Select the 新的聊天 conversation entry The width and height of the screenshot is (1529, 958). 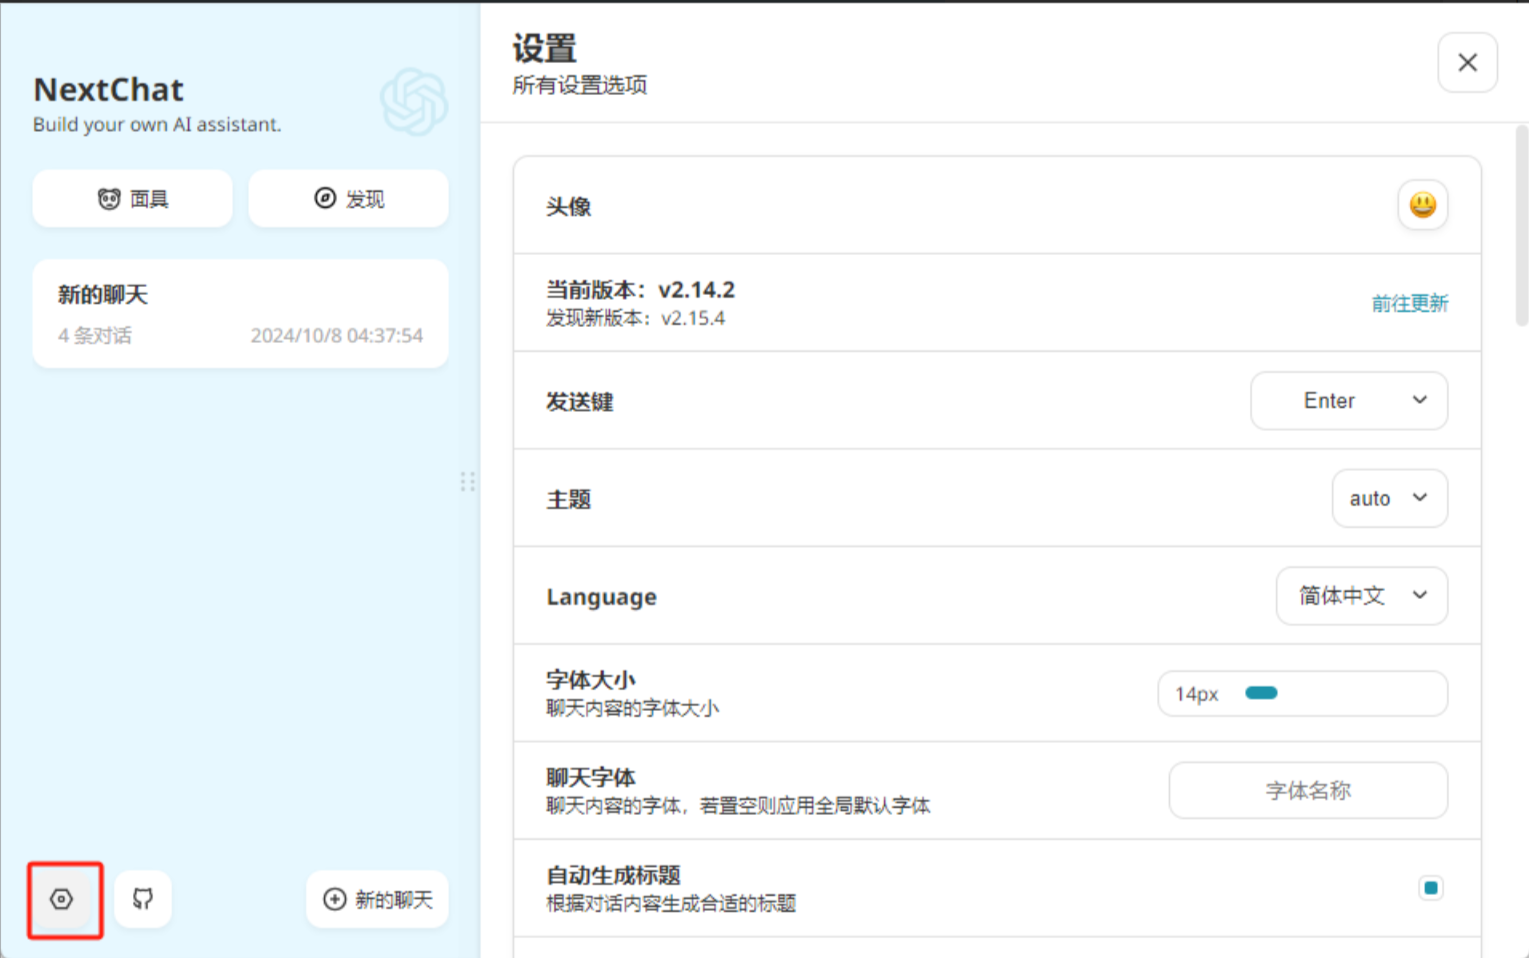click(240, 314)
